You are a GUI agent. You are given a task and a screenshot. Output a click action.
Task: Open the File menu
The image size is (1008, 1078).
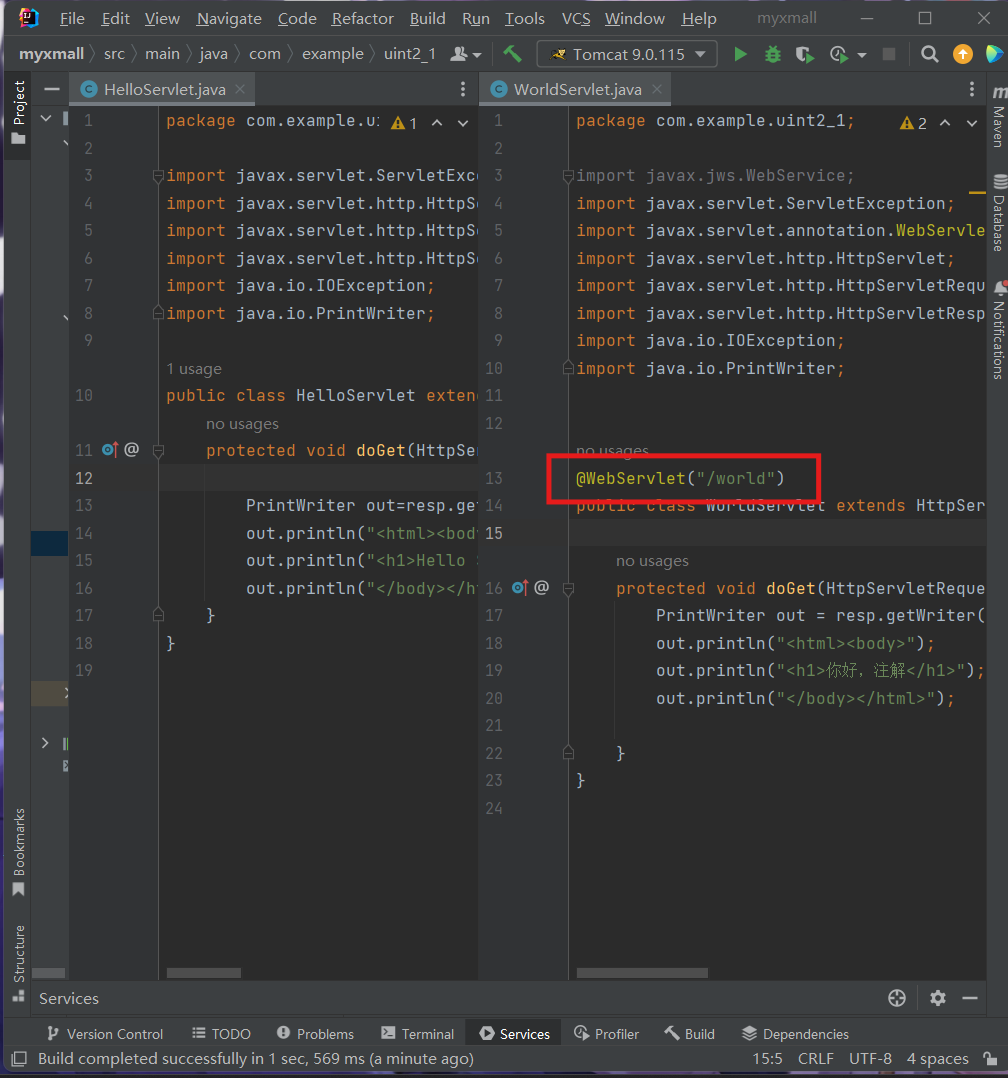(x=72, y=19)
